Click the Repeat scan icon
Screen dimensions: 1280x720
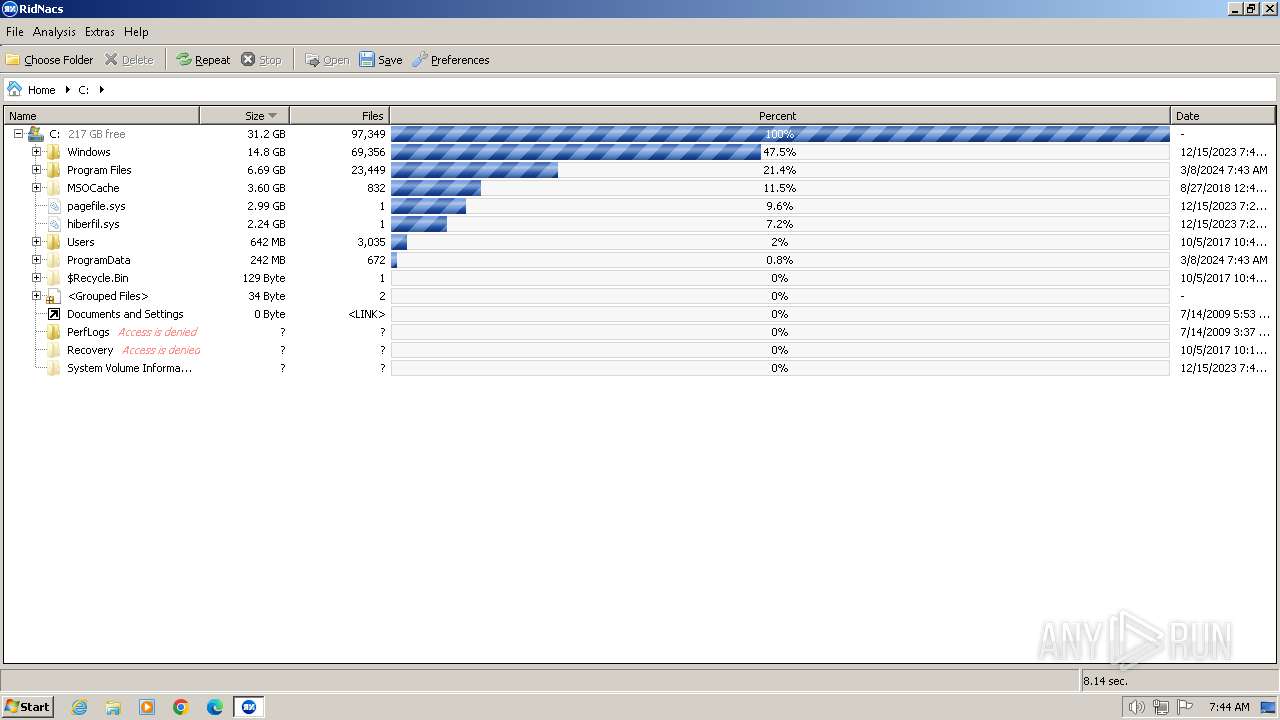coord(184,60)
